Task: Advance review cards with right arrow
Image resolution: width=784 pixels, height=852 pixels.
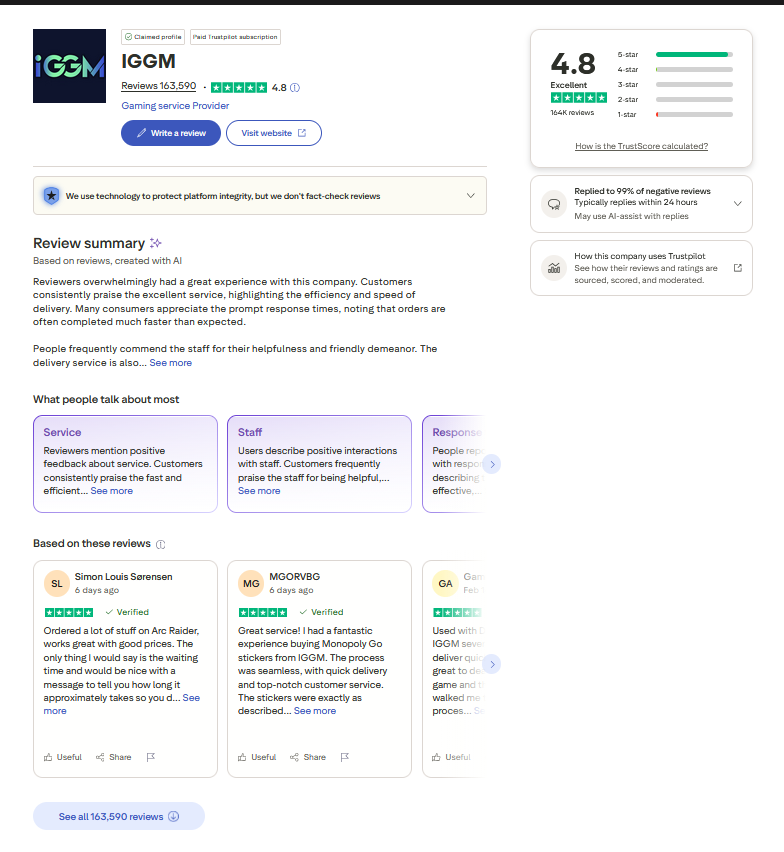Action: (x=492, y=664)
